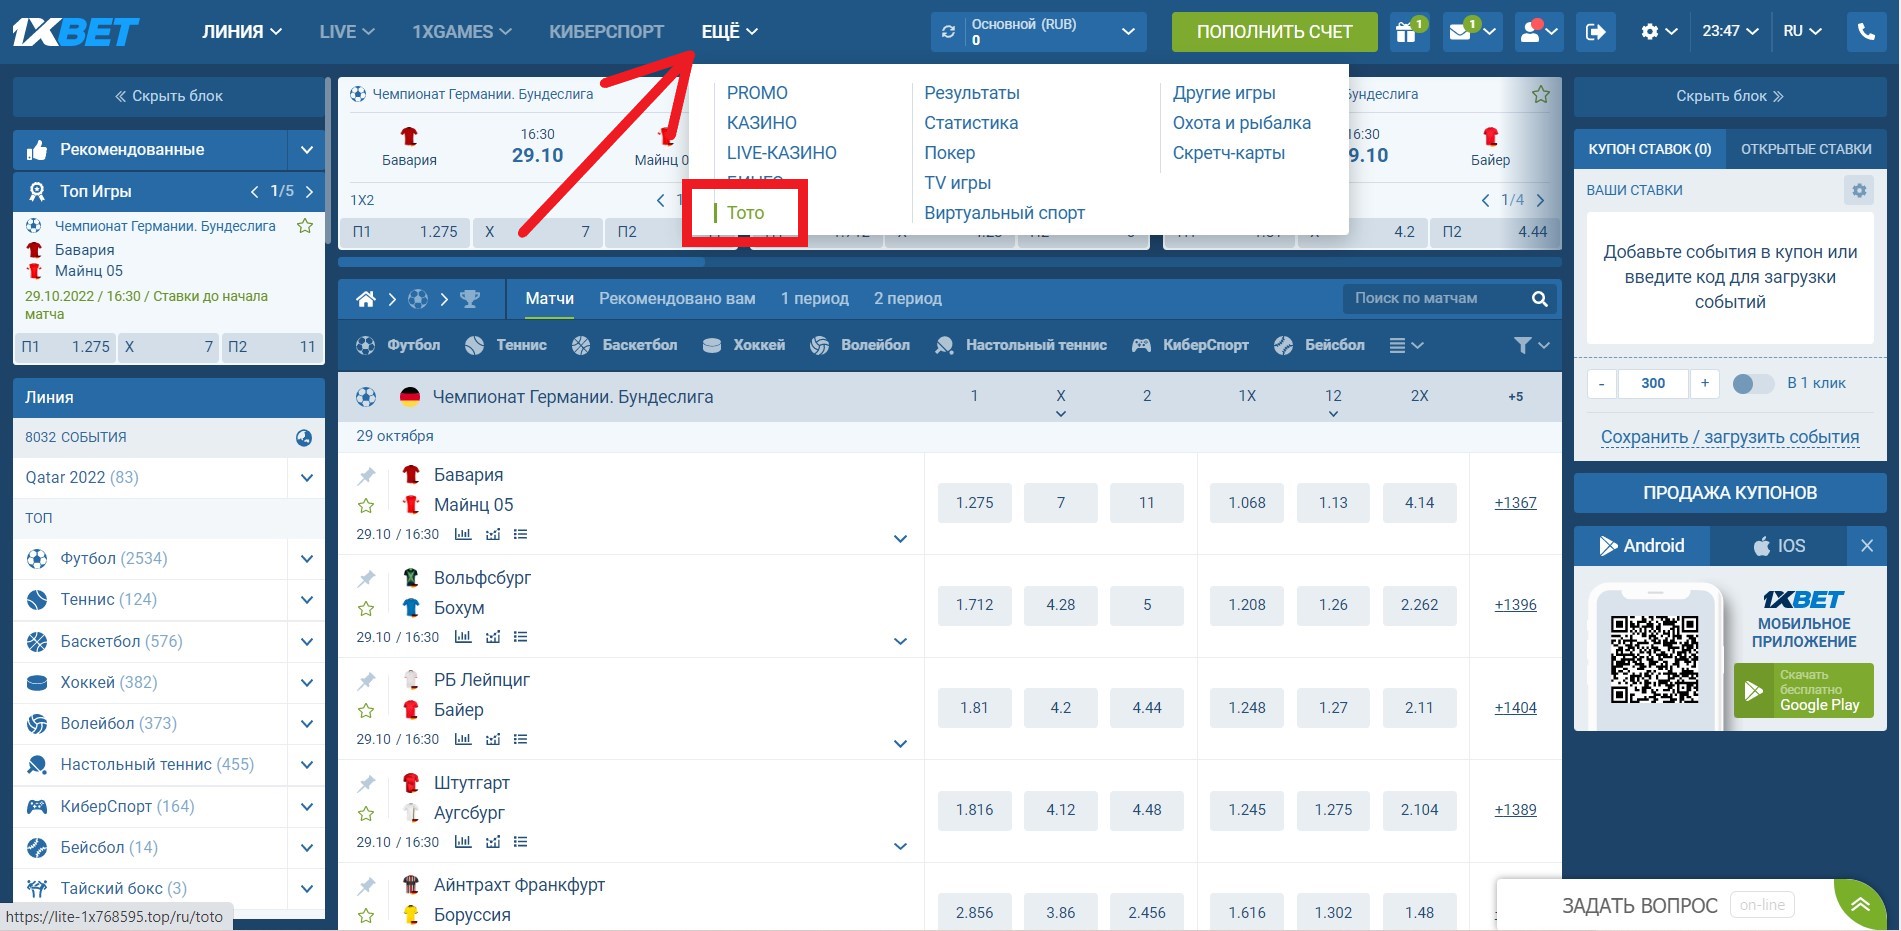Close the mobile app banner

1866,546
